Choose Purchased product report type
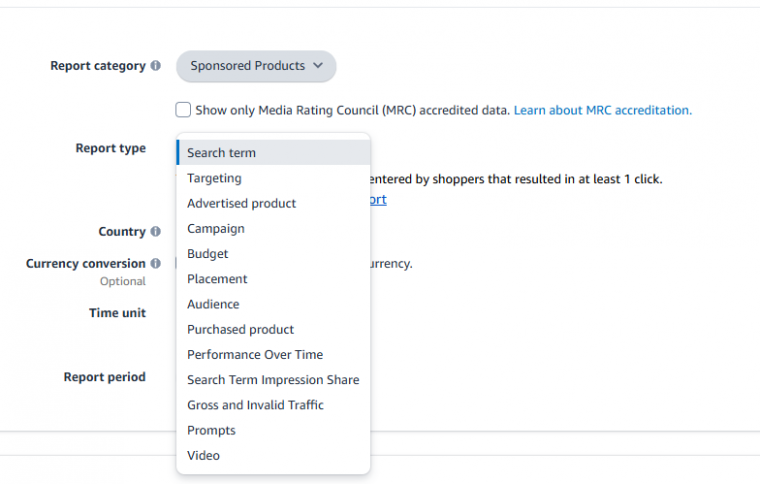This screenshot has height=484, width=760. pos(273,329)
